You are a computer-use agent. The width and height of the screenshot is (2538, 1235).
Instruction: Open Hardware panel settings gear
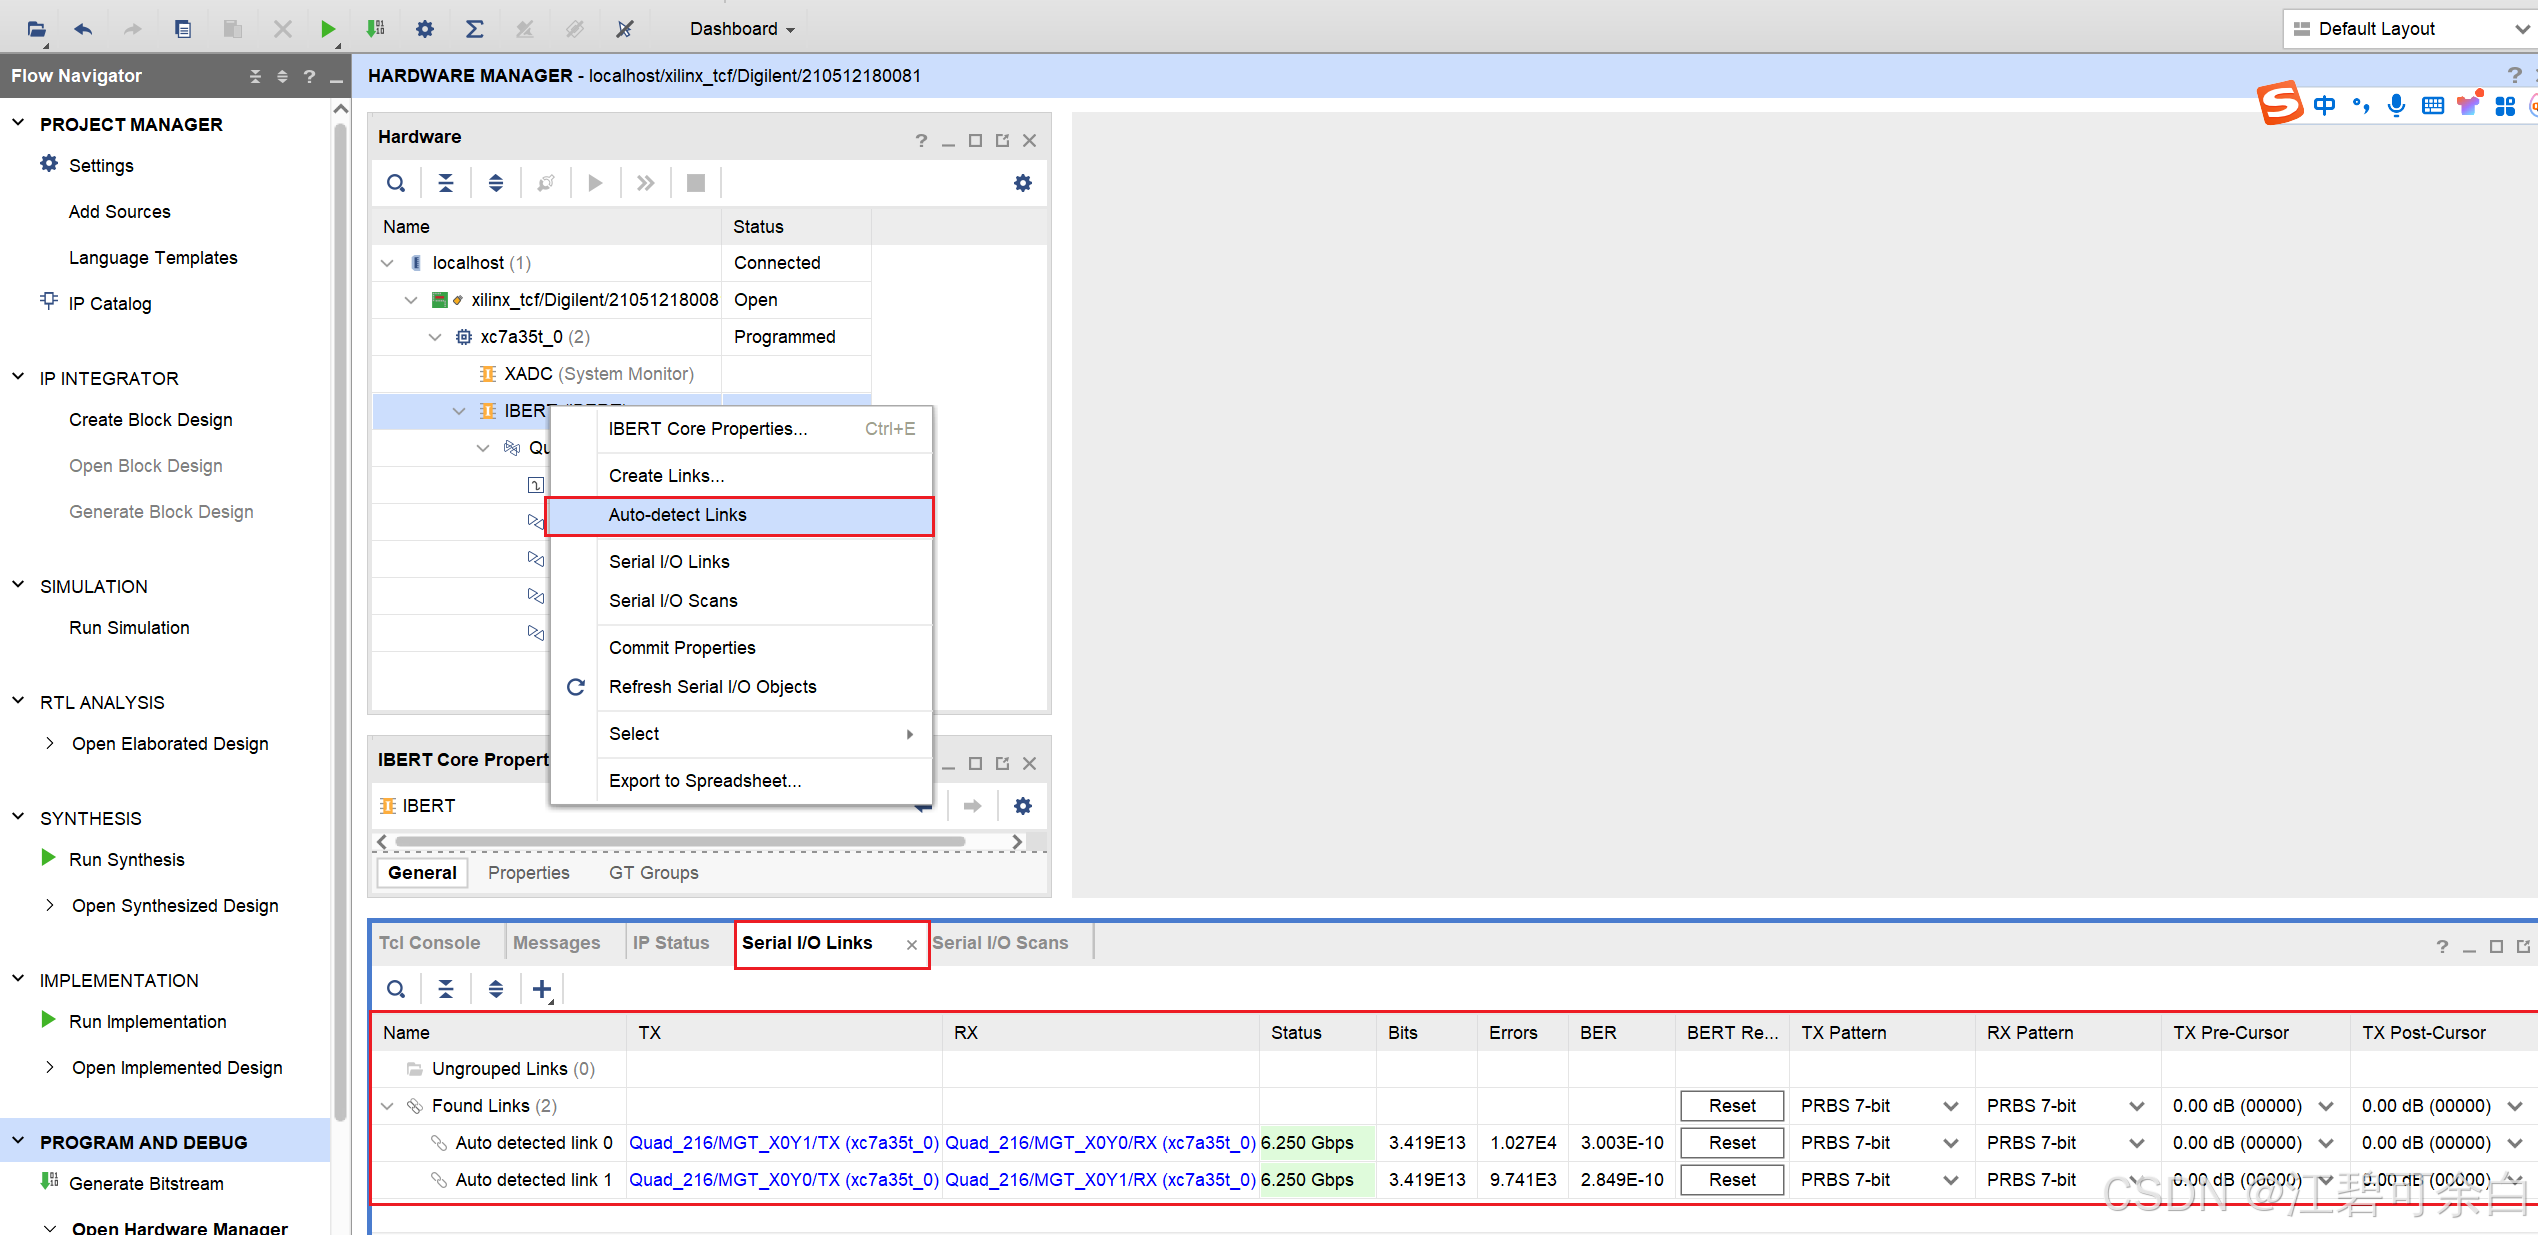(x=1022, y=183)
